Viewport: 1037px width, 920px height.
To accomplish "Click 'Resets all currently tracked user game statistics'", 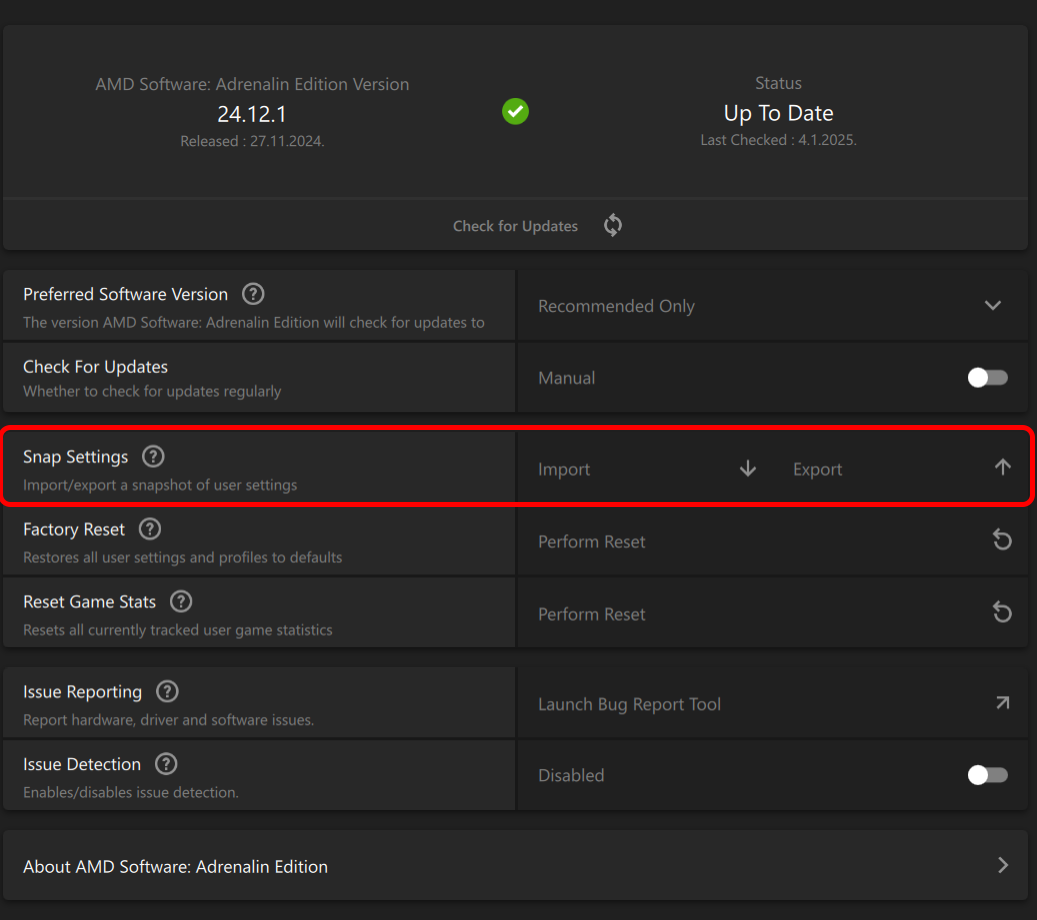I will coord(178,630).
